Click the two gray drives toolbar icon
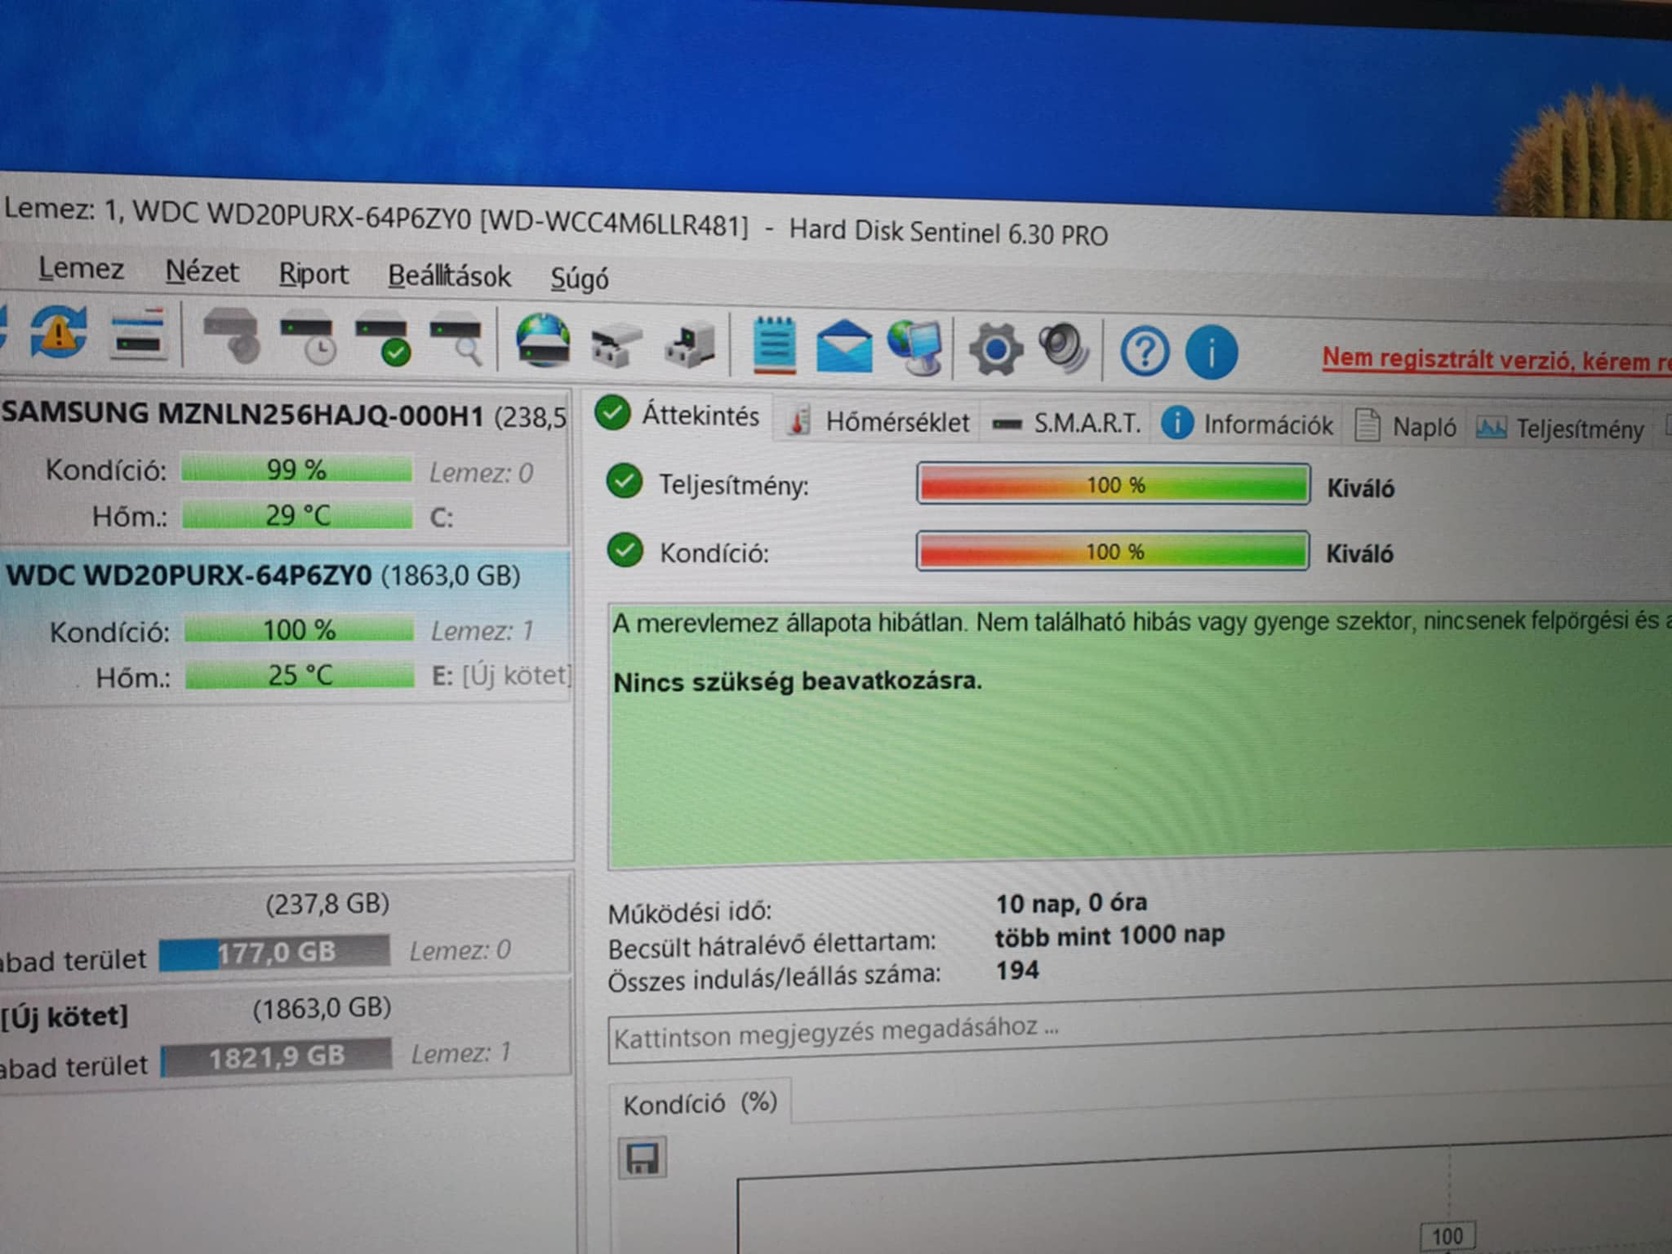 tap(616, 345)
